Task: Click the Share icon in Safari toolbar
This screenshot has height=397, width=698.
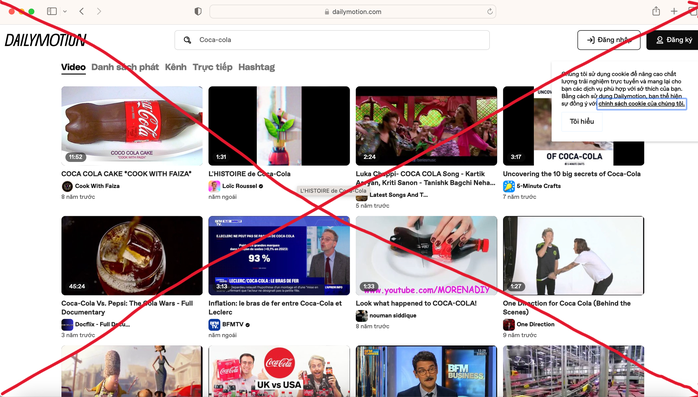Action: (656, 11)
